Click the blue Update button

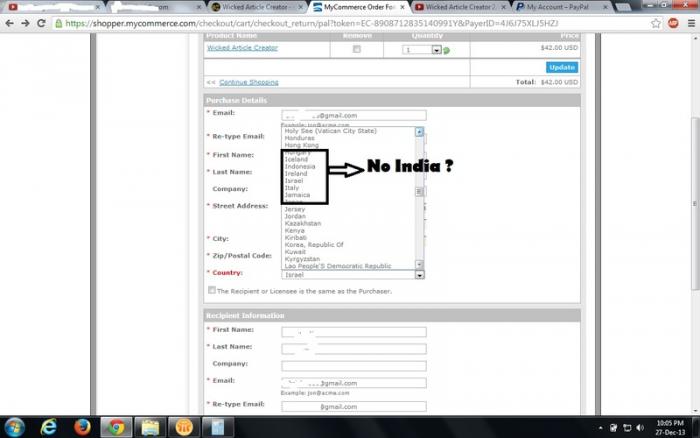tap(562, 67)
